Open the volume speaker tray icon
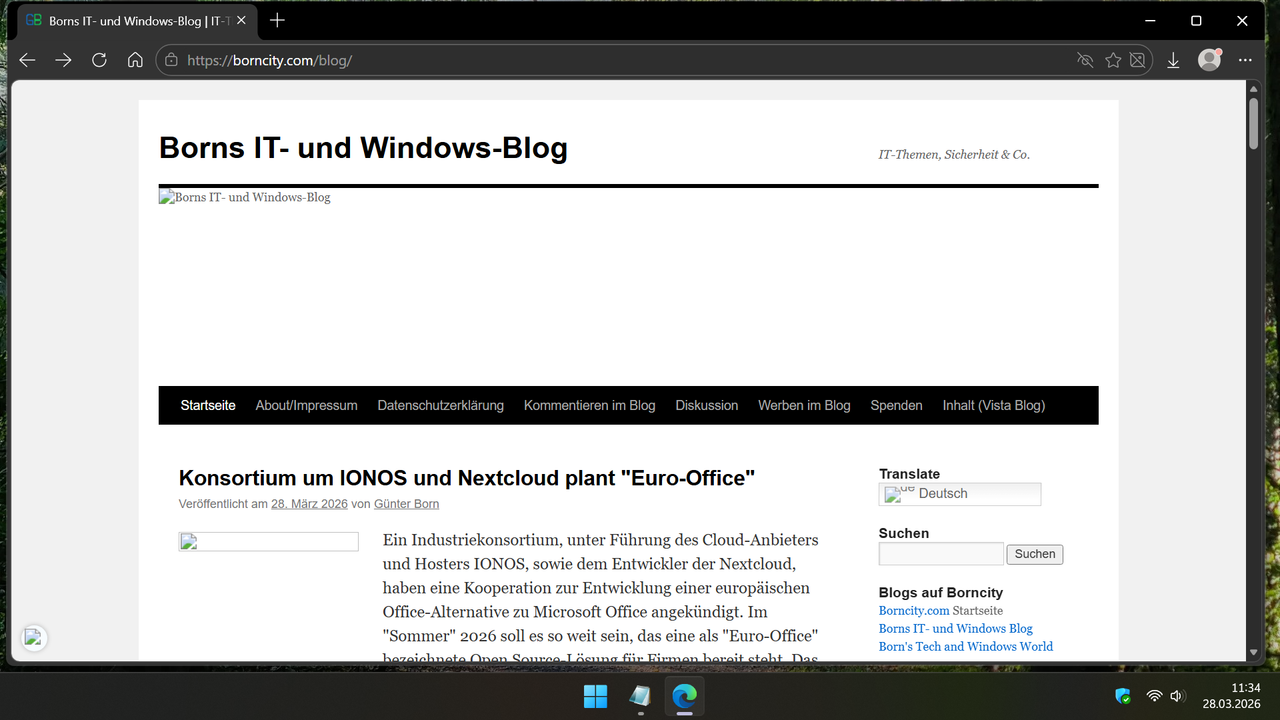The width and height of the screenshot is (1280, 720). point(1177,696)
